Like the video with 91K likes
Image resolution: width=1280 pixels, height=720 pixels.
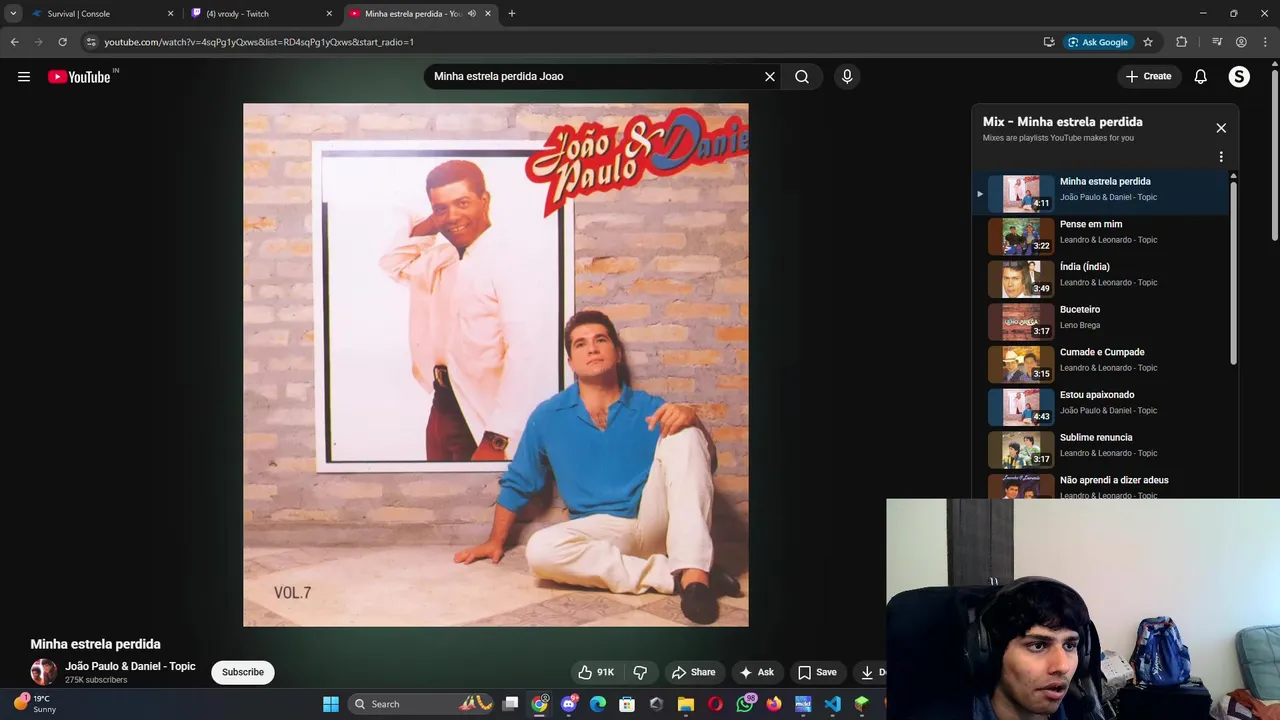point(596,672)
